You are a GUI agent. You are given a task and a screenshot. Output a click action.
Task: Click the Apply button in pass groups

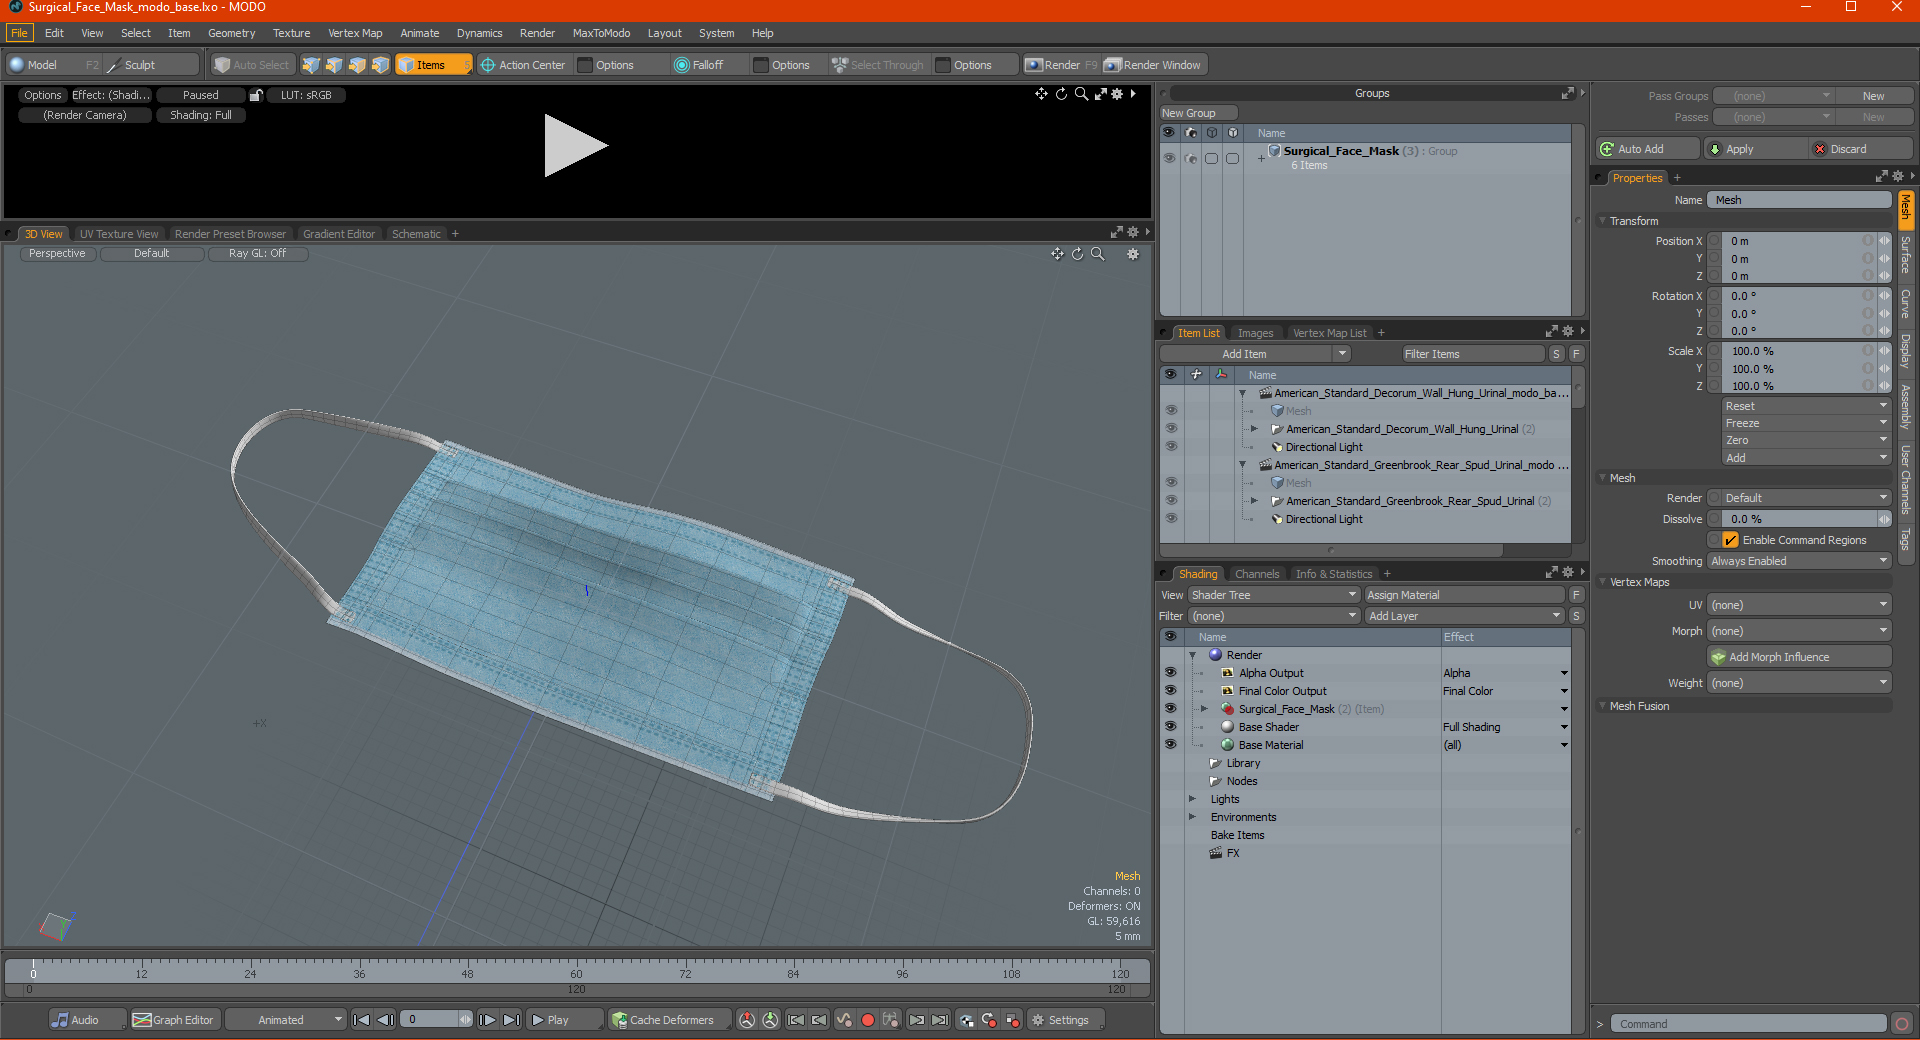tap(1757, 149)
